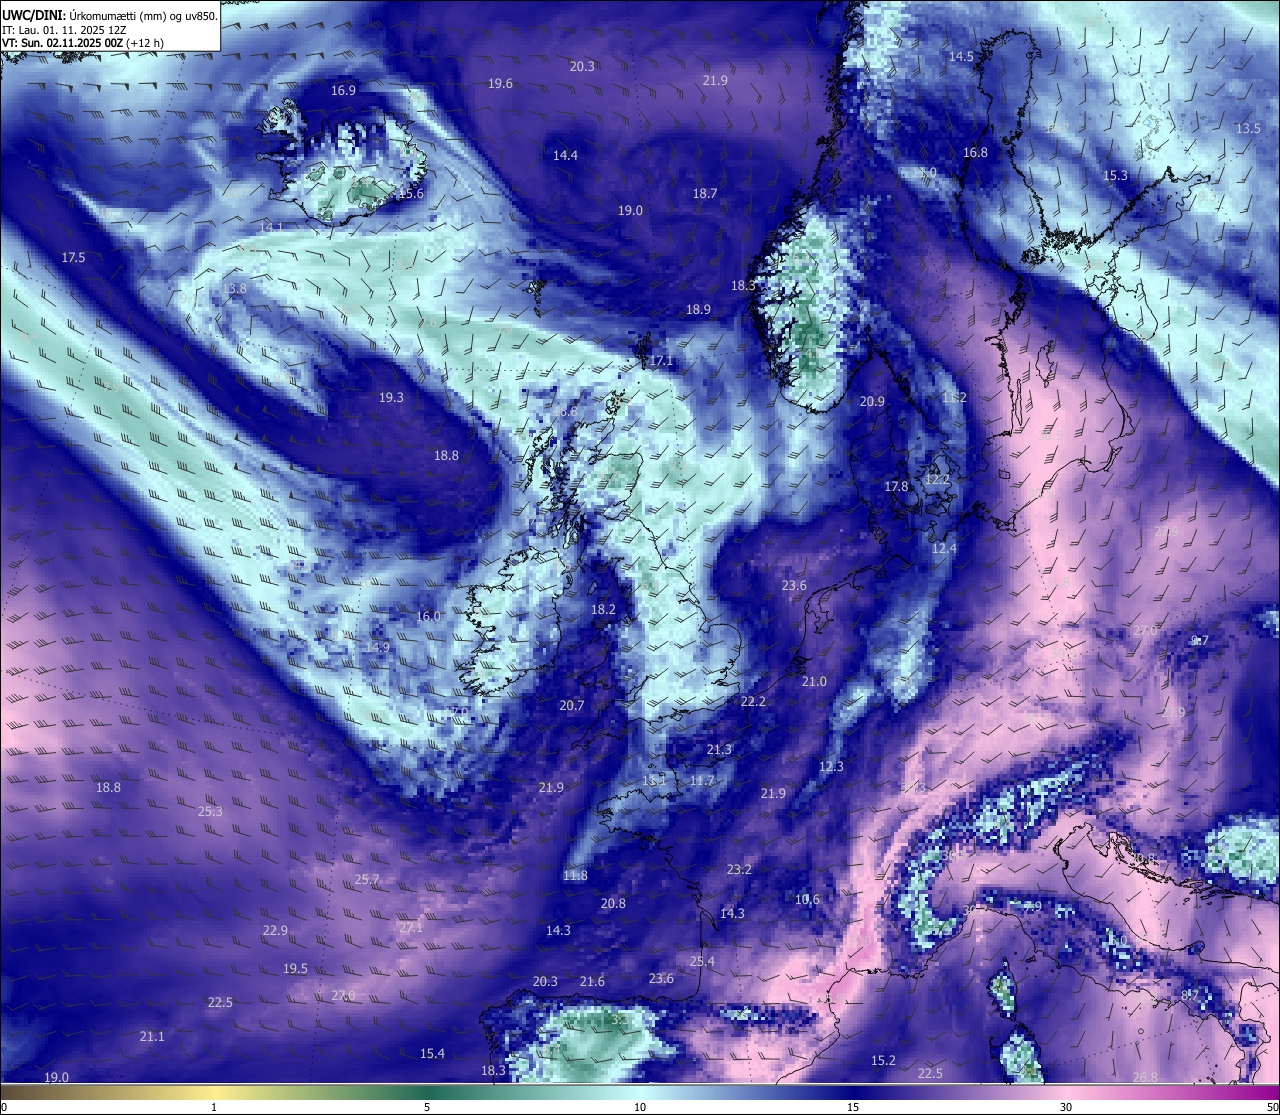Click the valid time line "VT: Sun. 02.11.2025 00Z"

(63, 43)
